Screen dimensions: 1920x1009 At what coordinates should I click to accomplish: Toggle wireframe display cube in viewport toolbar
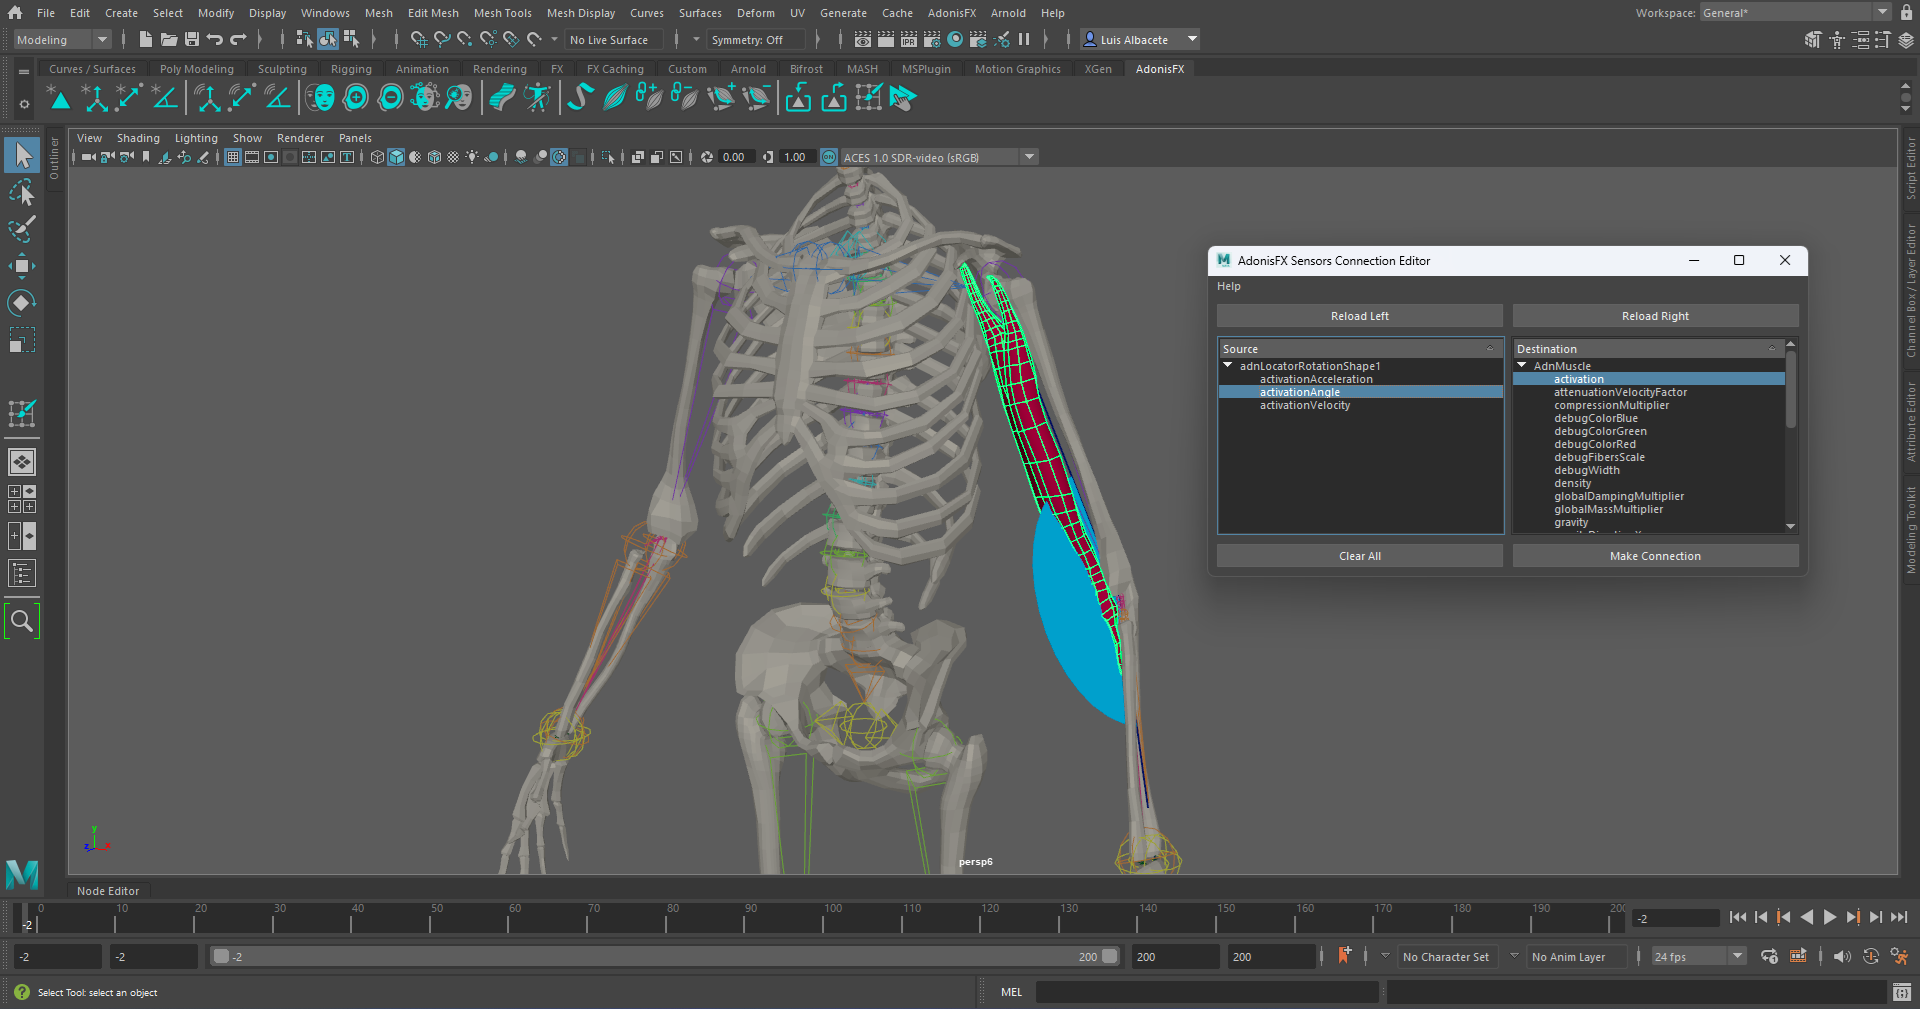coord(377,157)
